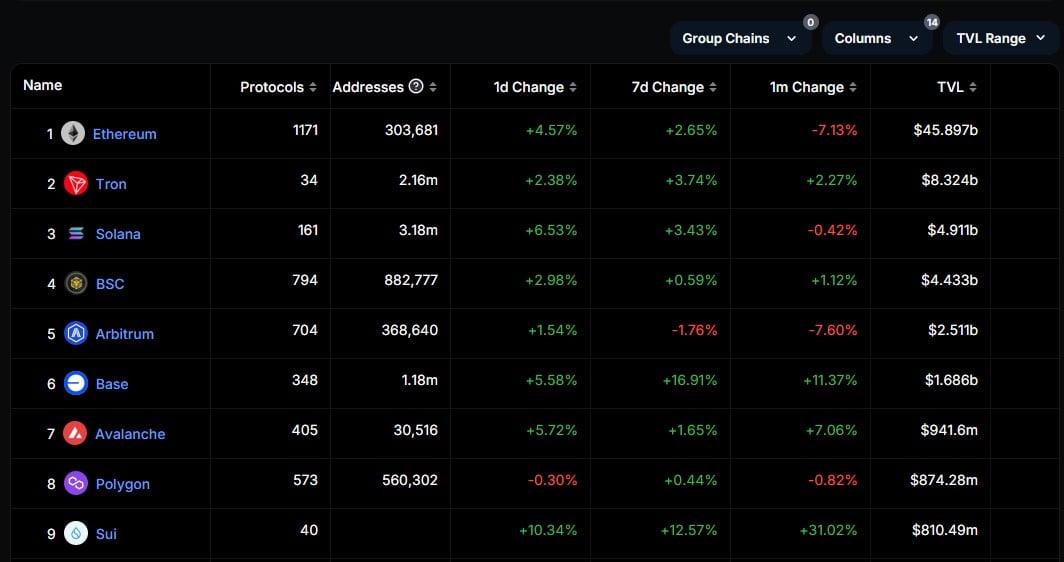Image resolution: width=1064 pixels, height=562 pixels.
Task: Click the Ethereum chain logo icon
Action: [x=73, y=133]
